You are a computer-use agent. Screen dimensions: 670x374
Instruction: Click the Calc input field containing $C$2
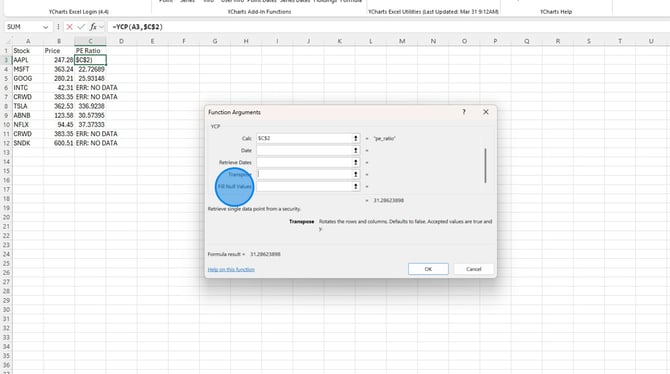(304, 138)
